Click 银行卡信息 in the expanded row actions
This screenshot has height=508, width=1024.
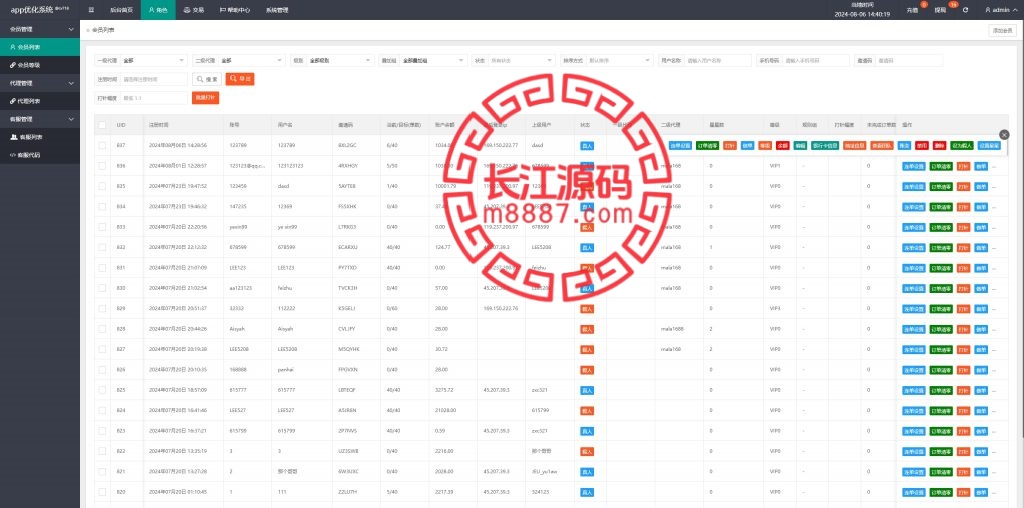click(825, 146)
